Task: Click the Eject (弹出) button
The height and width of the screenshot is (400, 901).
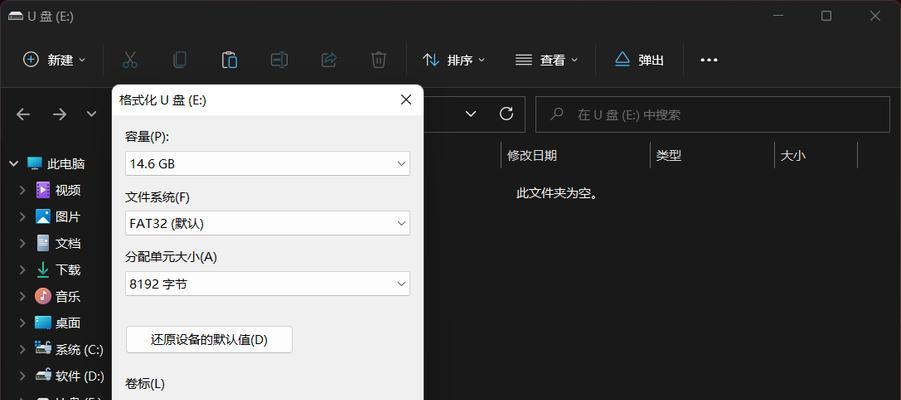Action: coord(639,60)
